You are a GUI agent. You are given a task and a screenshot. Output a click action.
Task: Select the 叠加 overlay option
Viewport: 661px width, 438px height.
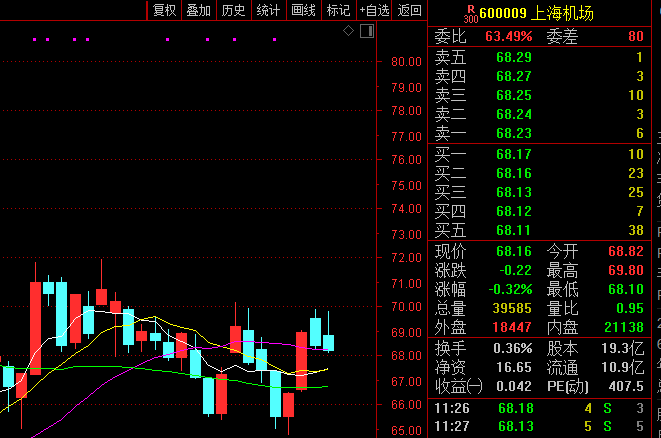tap(199, 10)
